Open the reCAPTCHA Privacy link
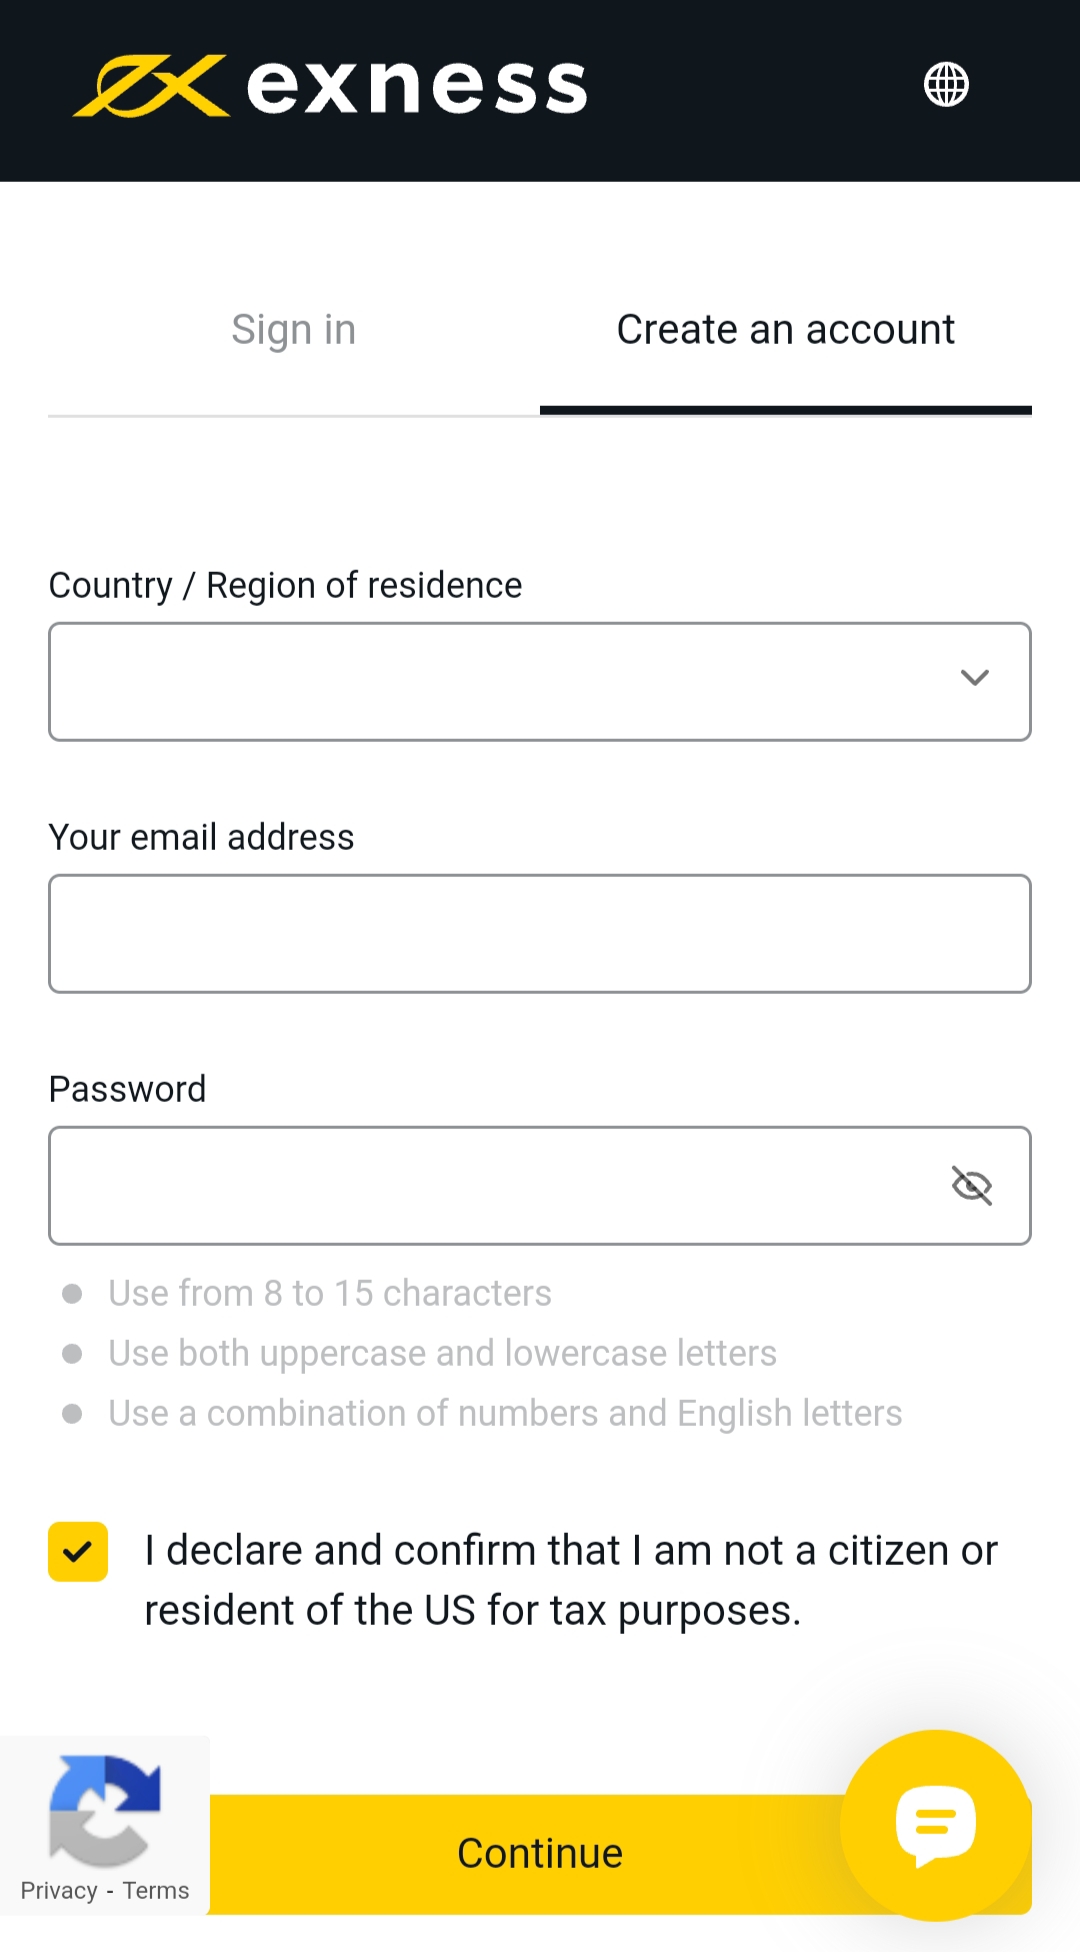The width and height of the screenshot is (1080, 1952). pyautogui.click(x=59, y=1891)
